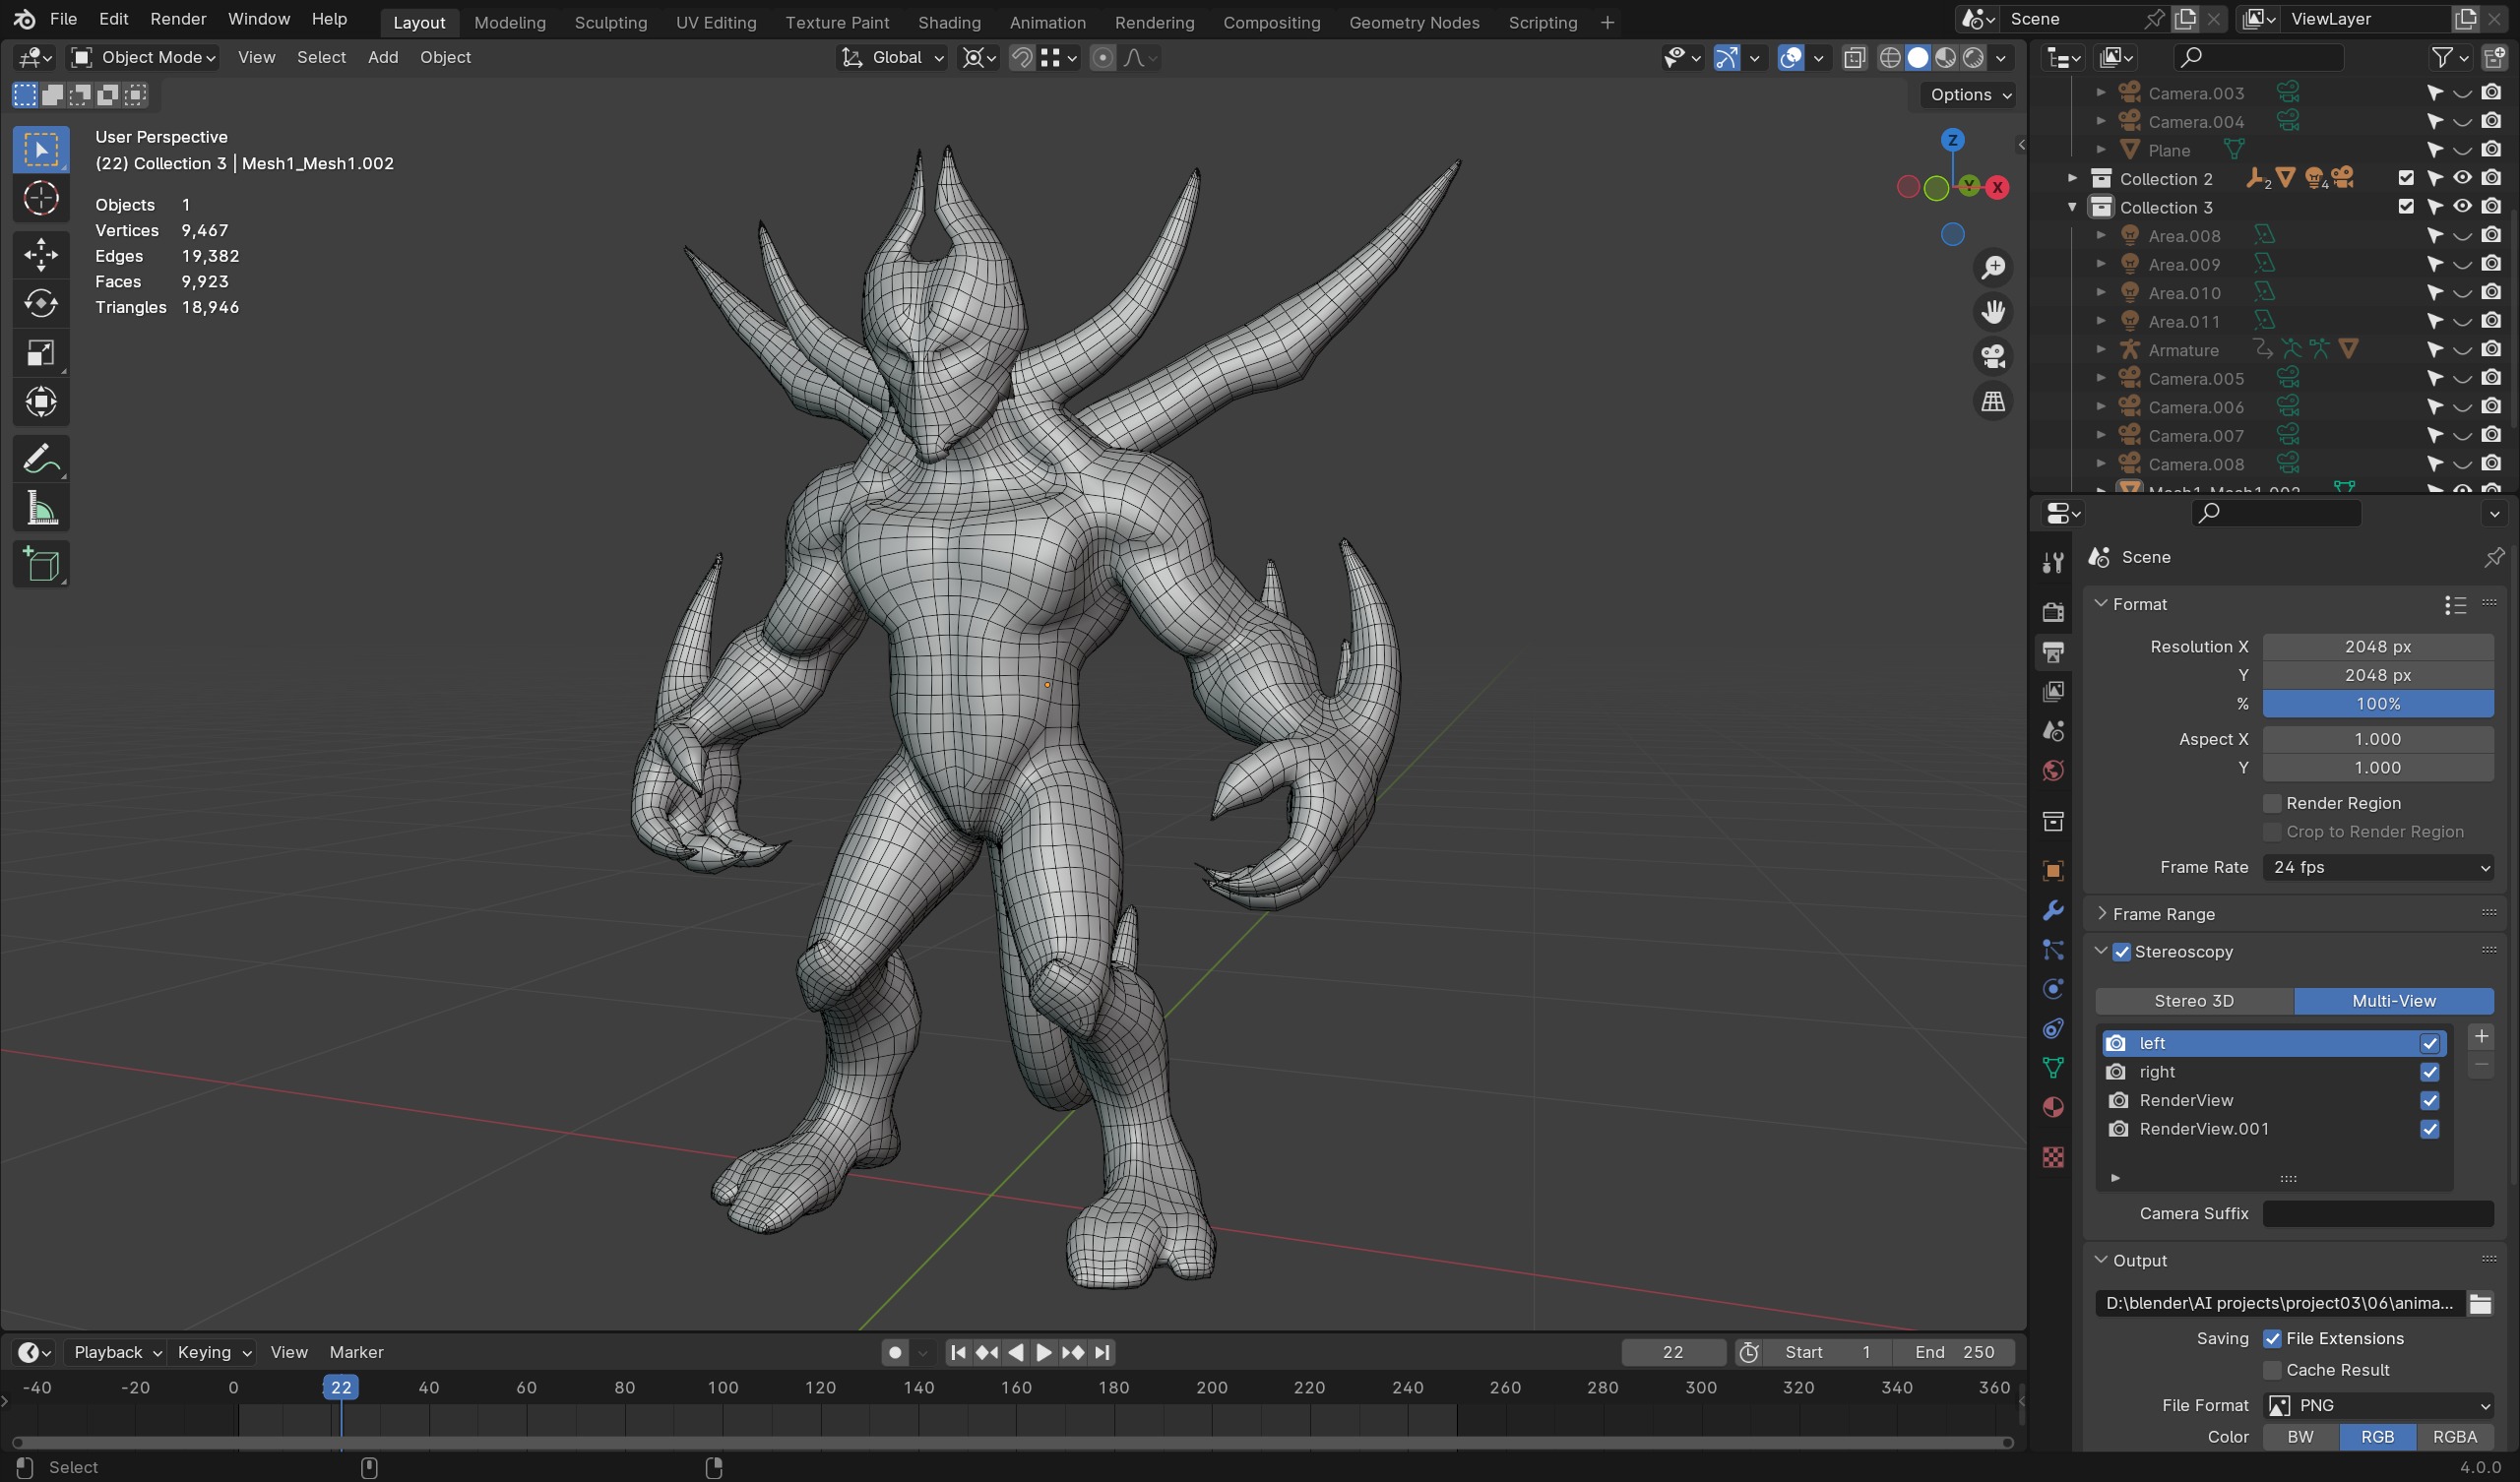This screenshot has height=1482, width=2520.
Task: Open the View Layer properties tab
Action: [2053, 691]
